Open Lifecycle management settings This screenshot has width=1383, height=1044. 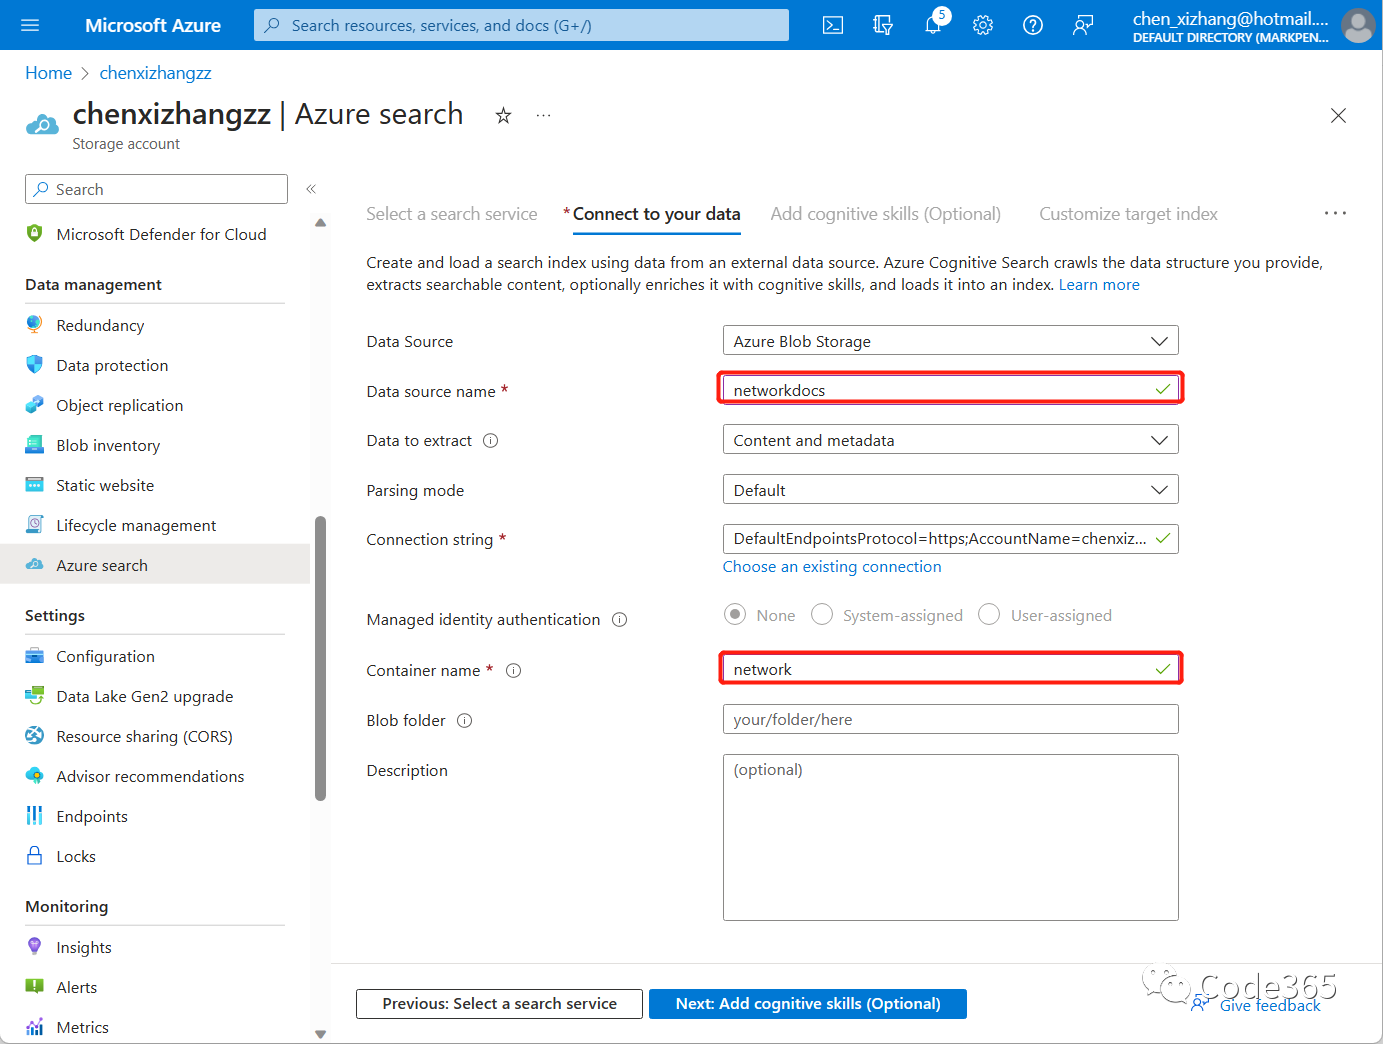tap(135, 525)
